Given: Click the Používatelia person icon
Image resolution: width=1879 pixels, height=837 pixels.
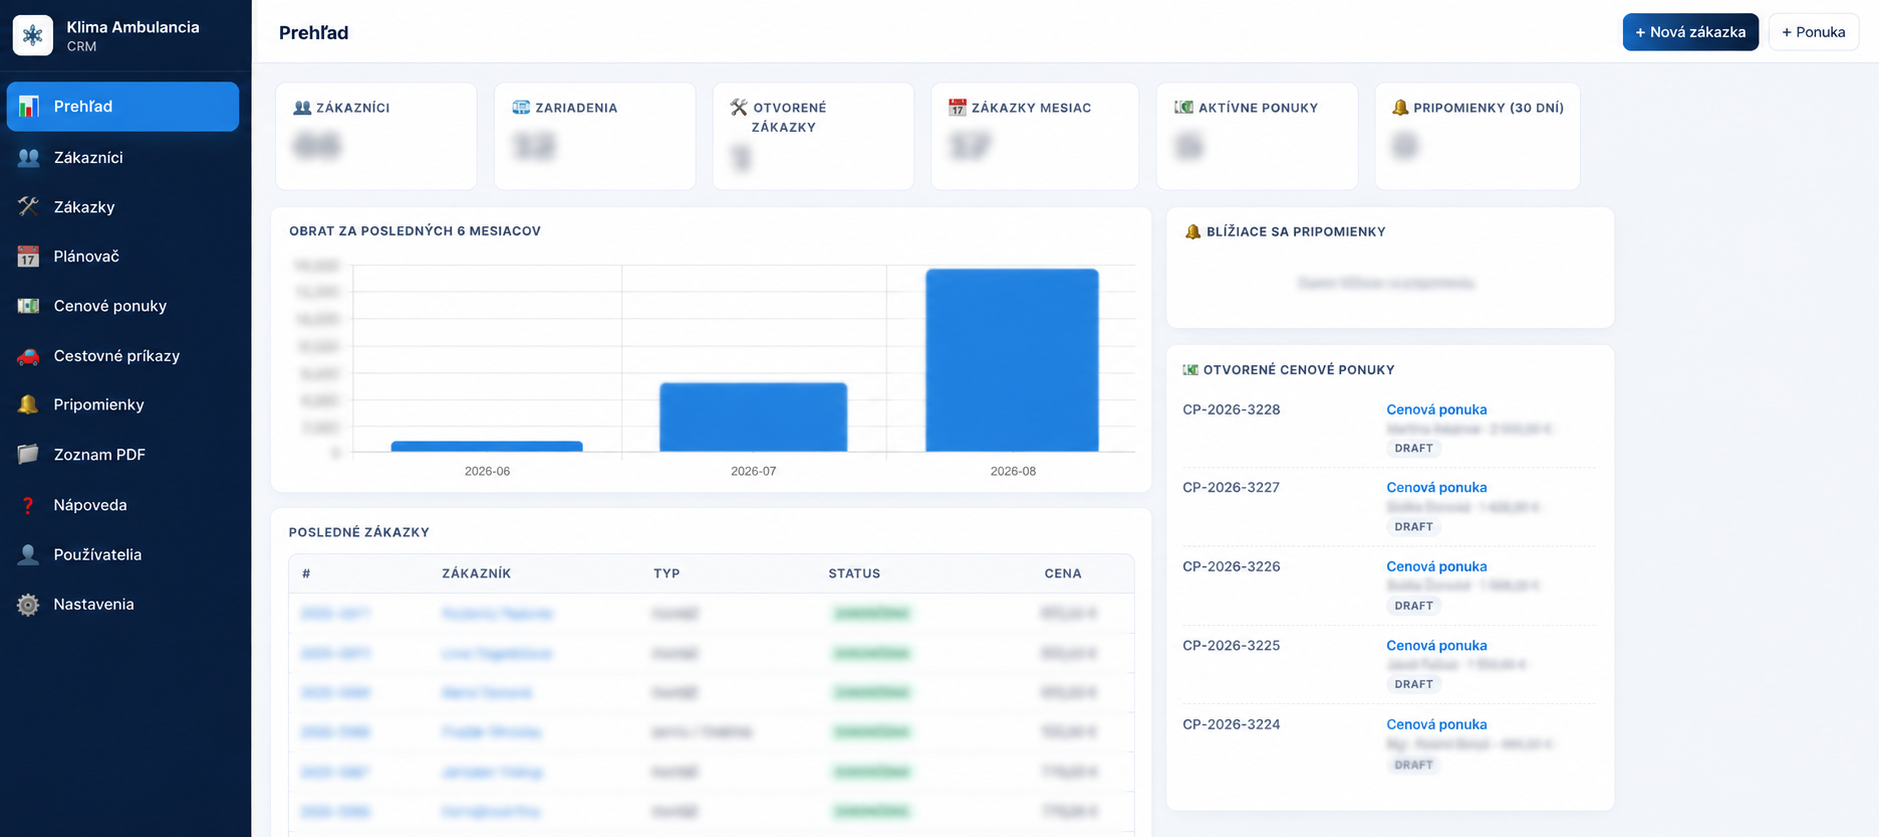Looking at the screenshot, I should pos(28,554).
